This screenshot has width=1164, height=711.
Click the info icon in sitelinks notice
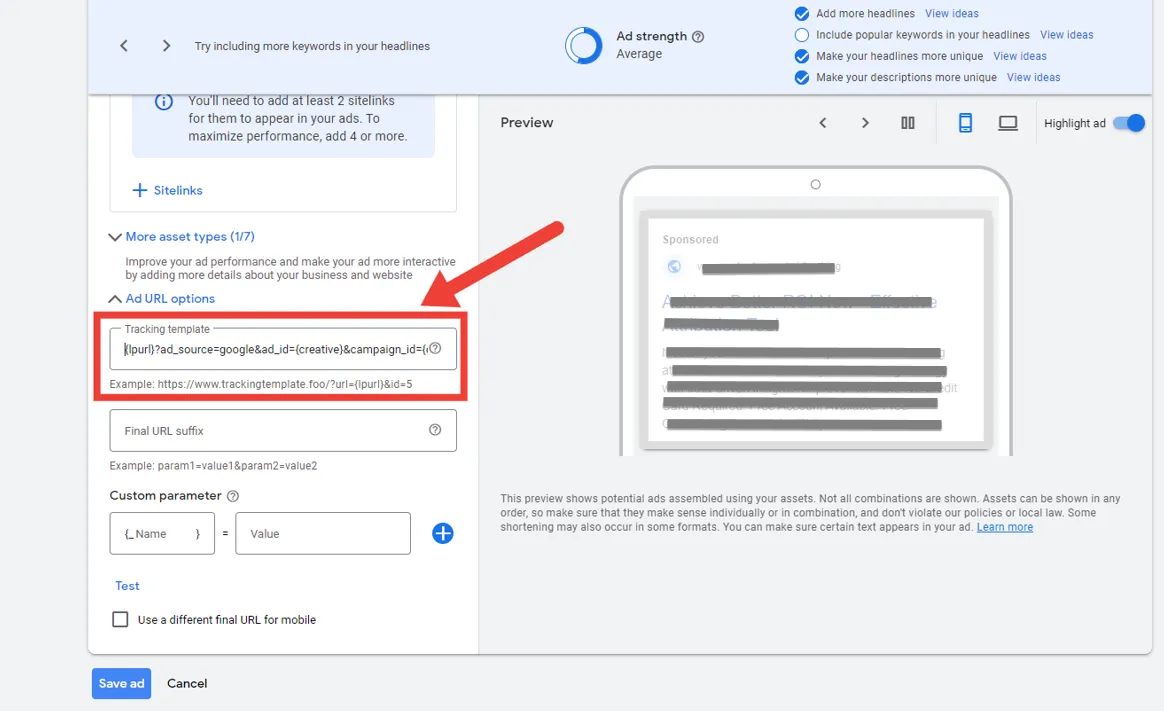[x=163, y=102]
